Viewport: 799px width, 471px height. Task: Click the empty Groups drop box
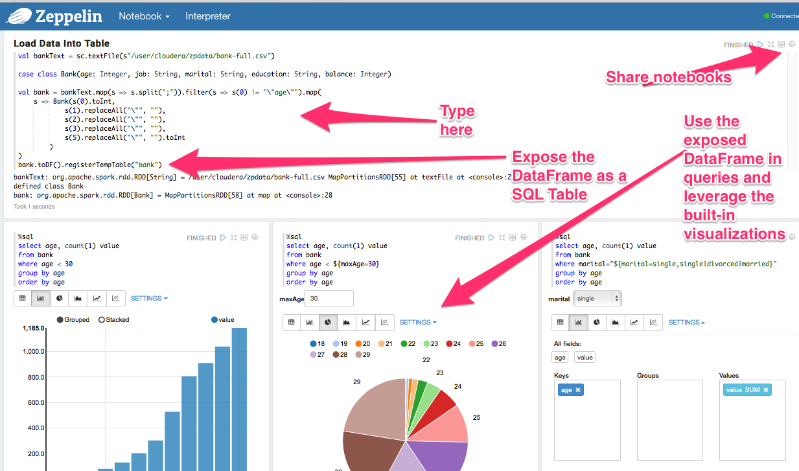(670, 420)
